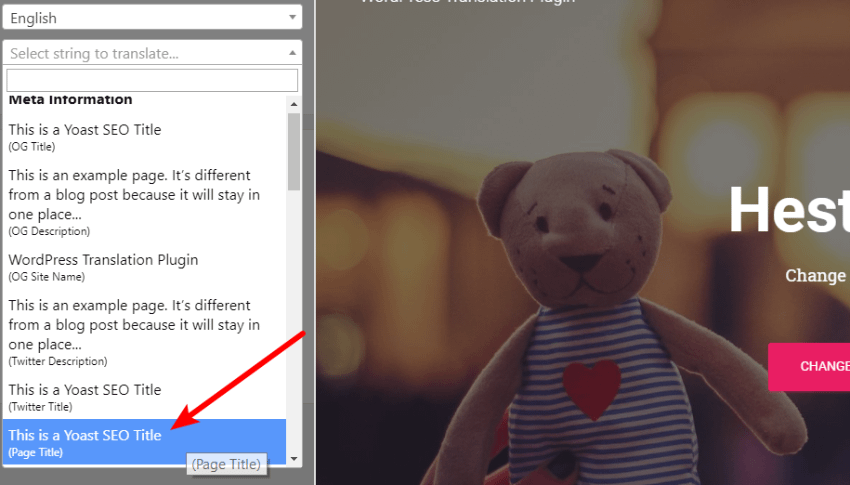This screenshot has height=485, width=850.
Task: Select the Twitter Title Yoast SEO string
Action: [144, 397]
